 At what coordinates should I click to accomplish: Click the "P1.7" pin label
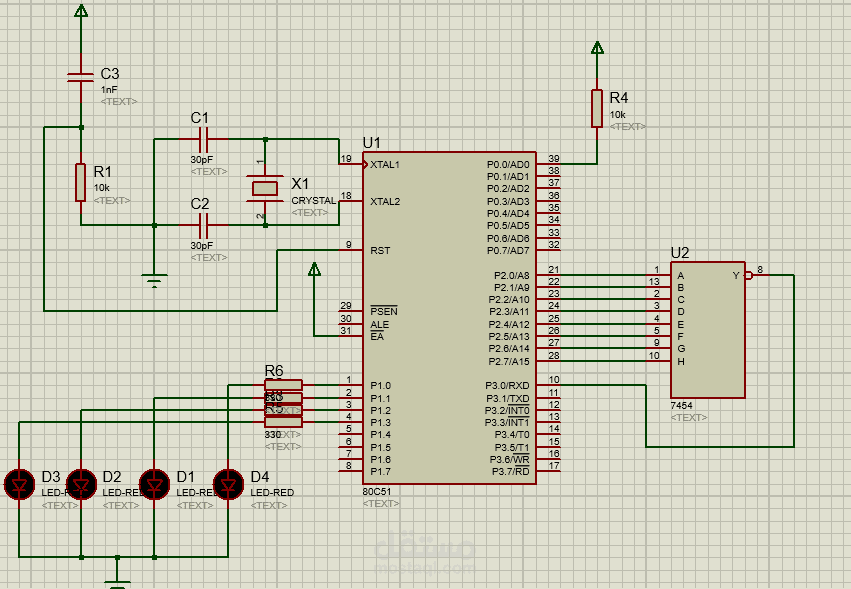pos(380,471)
